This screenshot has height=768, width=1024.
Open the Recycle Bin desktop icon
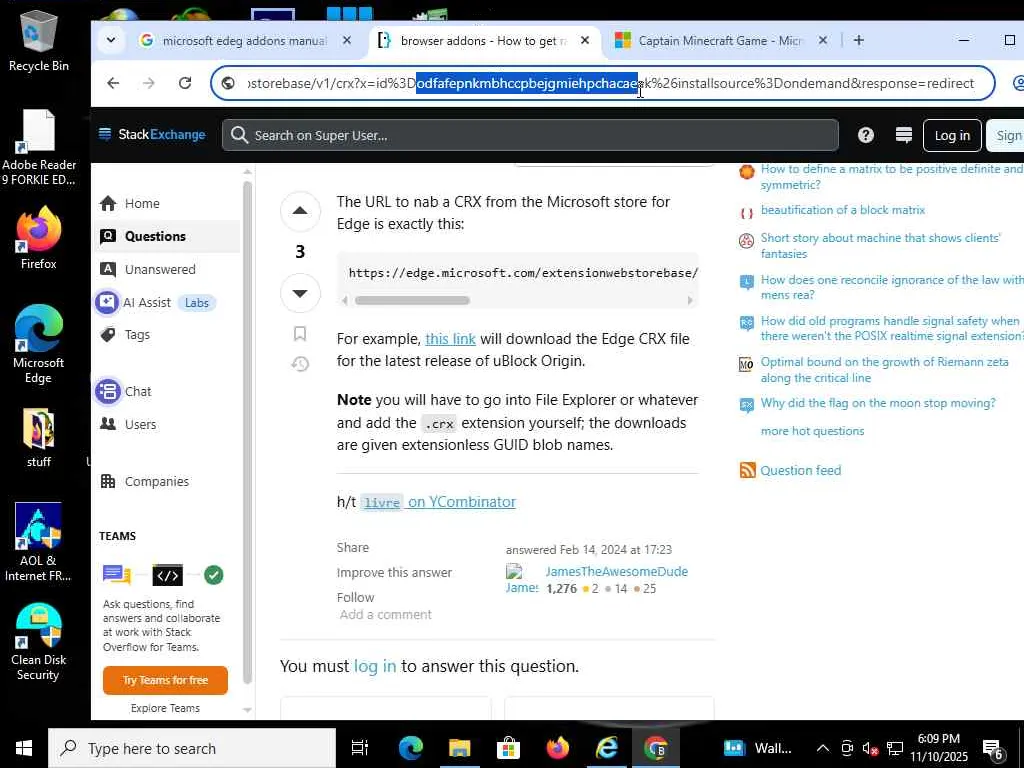click(39, 40)
